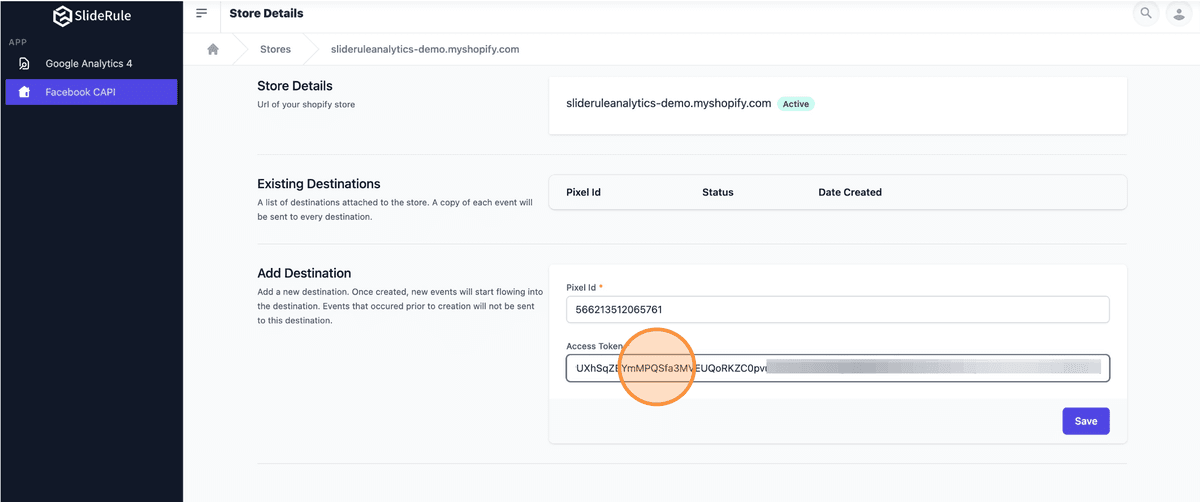Click the store URL in Store Details card
The width and height of the screenshot is (1200, 502).
(669, 103)
